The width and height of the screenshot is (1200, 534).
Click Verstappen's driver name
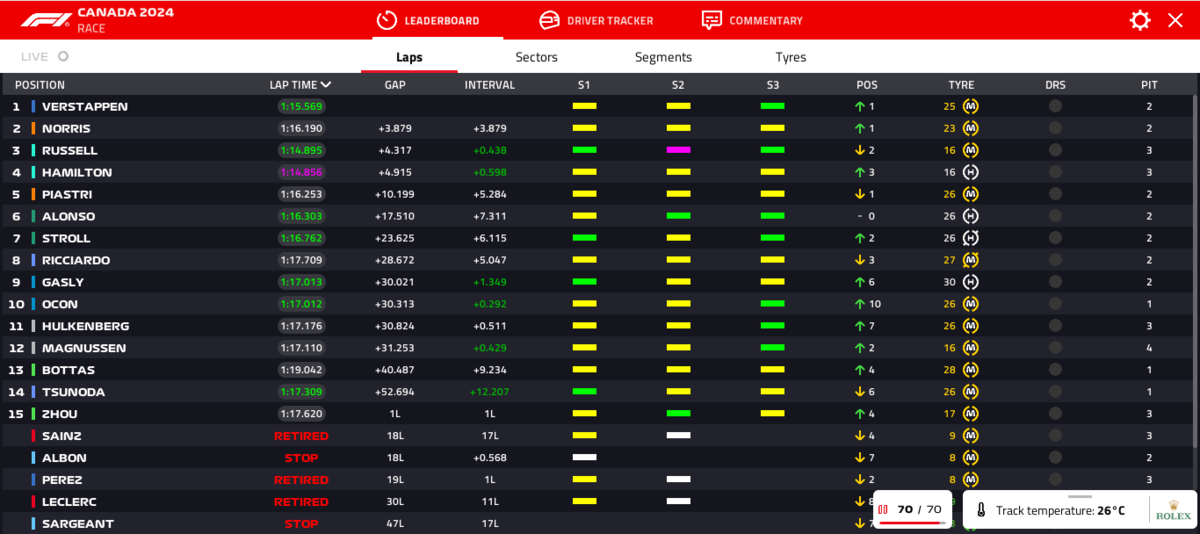84,106
